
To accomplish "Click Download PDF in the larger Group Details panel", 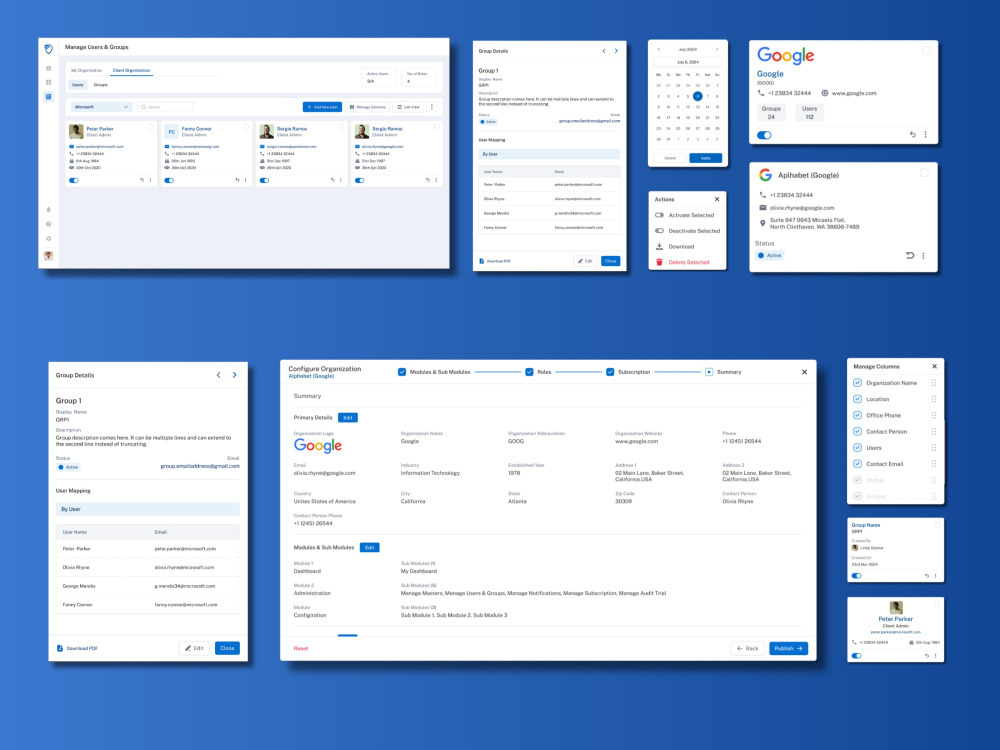I will pos(78,648).
